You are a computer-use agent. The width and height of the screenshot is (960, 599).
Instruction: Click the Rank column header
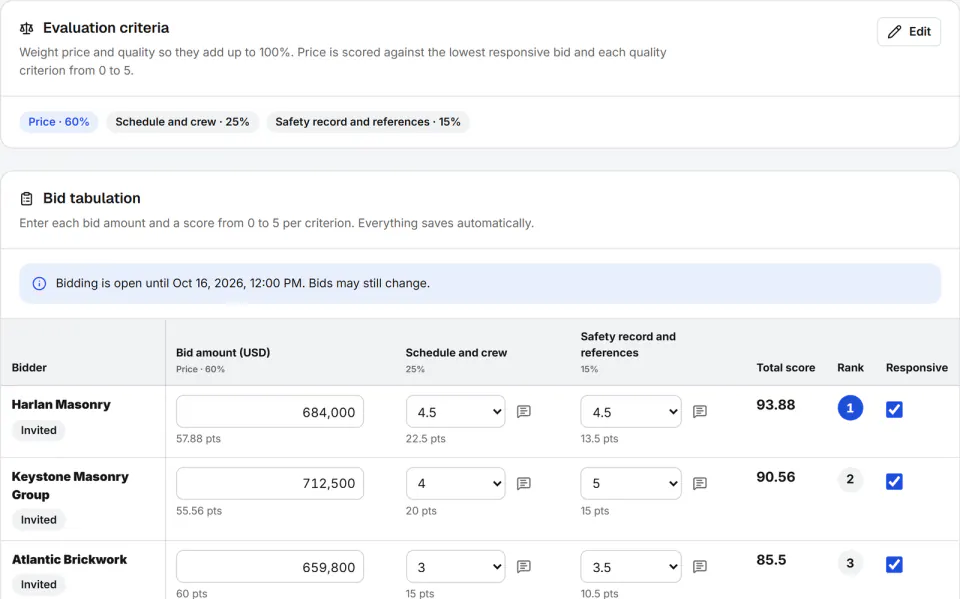coord(850,368)
